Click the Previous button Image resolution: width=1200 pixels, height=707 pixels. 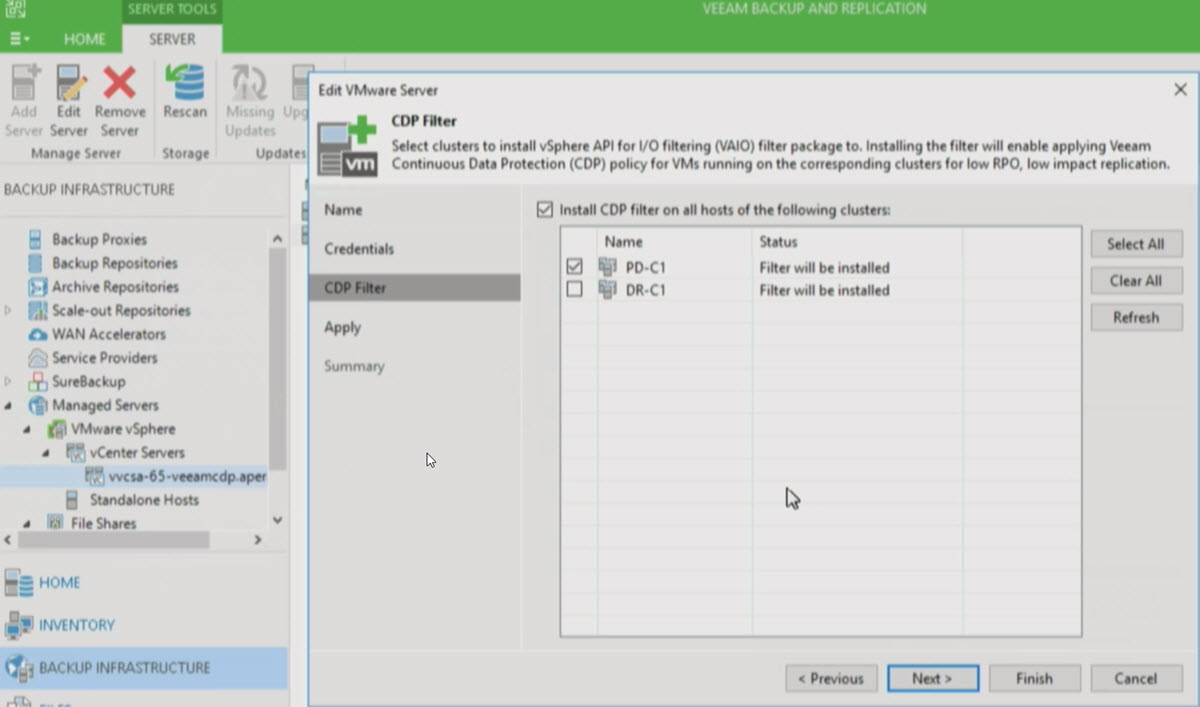click(x=831, y=678)
